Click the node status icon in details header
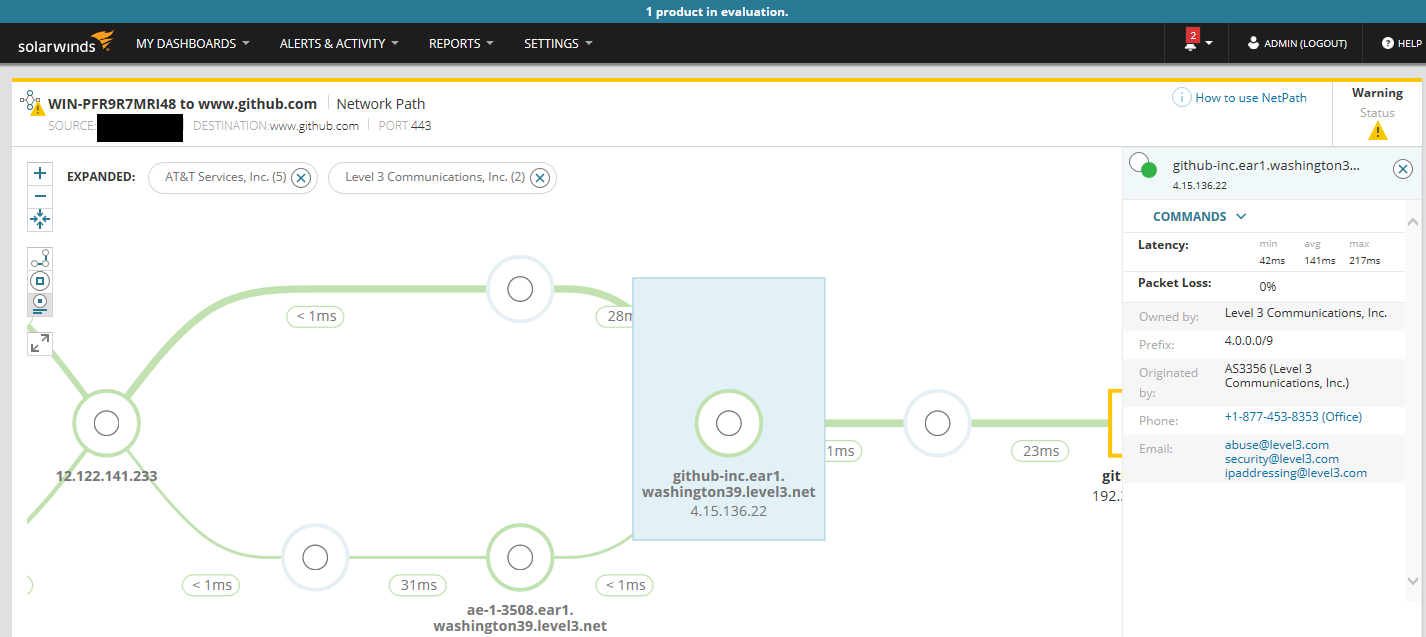The height and width of the screenshot is (637, 1426). point(1143,164)
